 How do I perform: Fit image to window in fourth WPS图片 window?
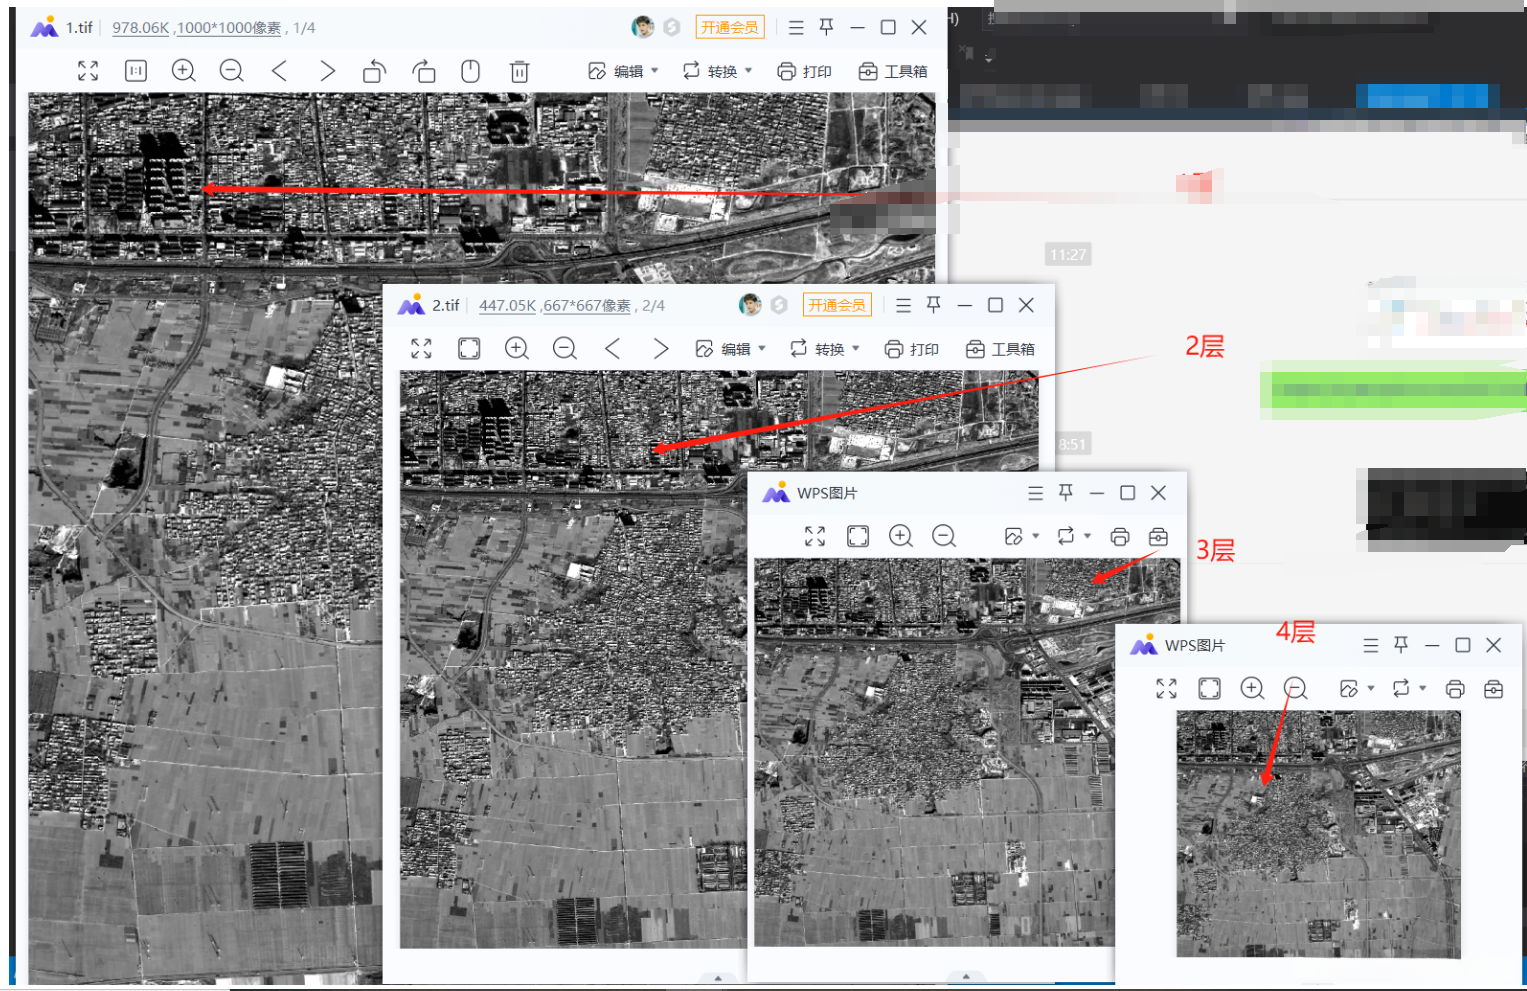pyautogui.click(x=1209, y=688)
